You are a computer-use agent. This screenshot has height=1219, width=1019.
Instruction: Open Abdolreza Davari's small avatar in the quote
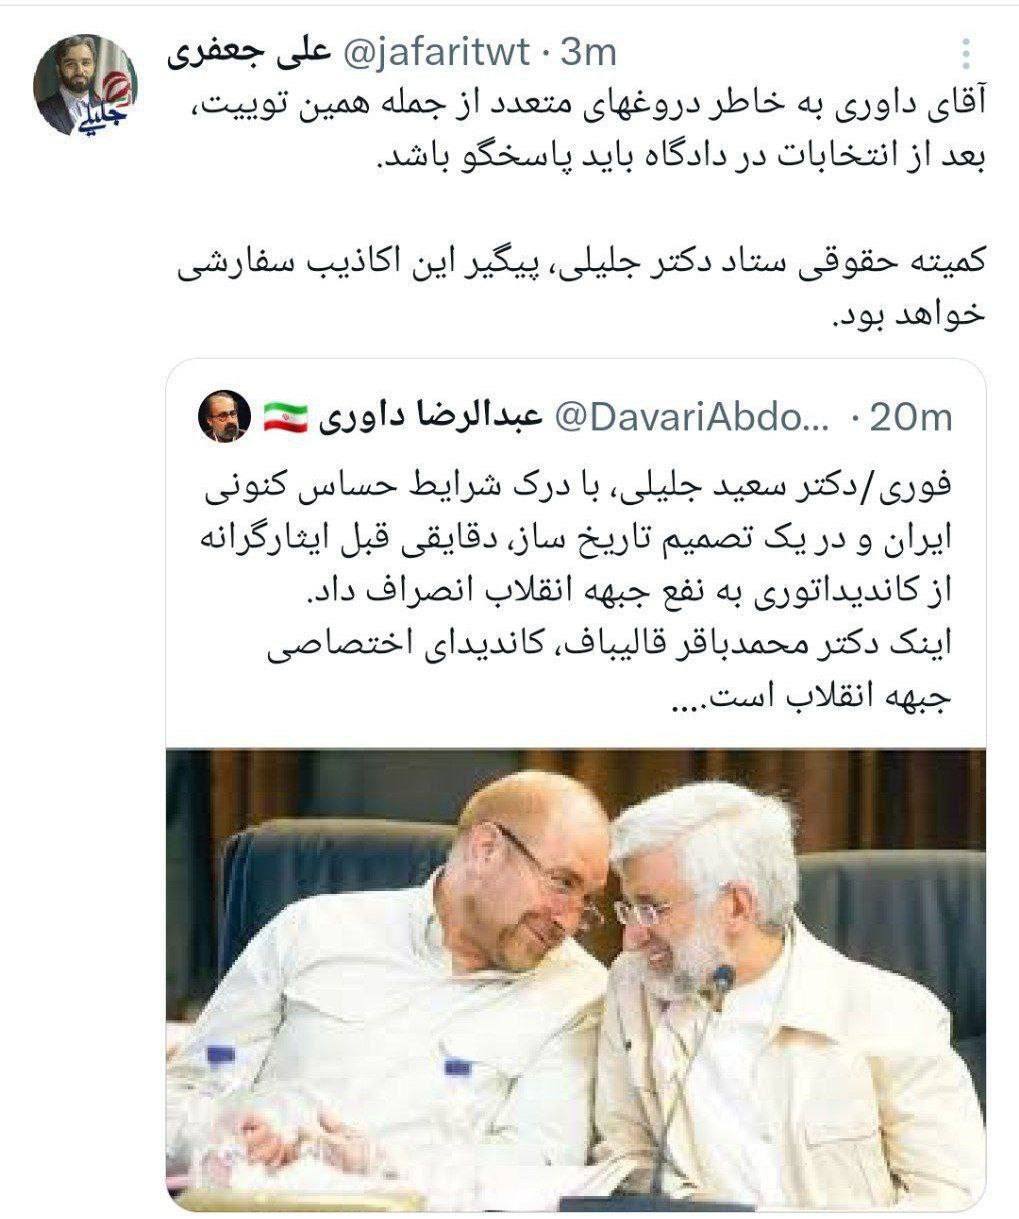point(224,417)
